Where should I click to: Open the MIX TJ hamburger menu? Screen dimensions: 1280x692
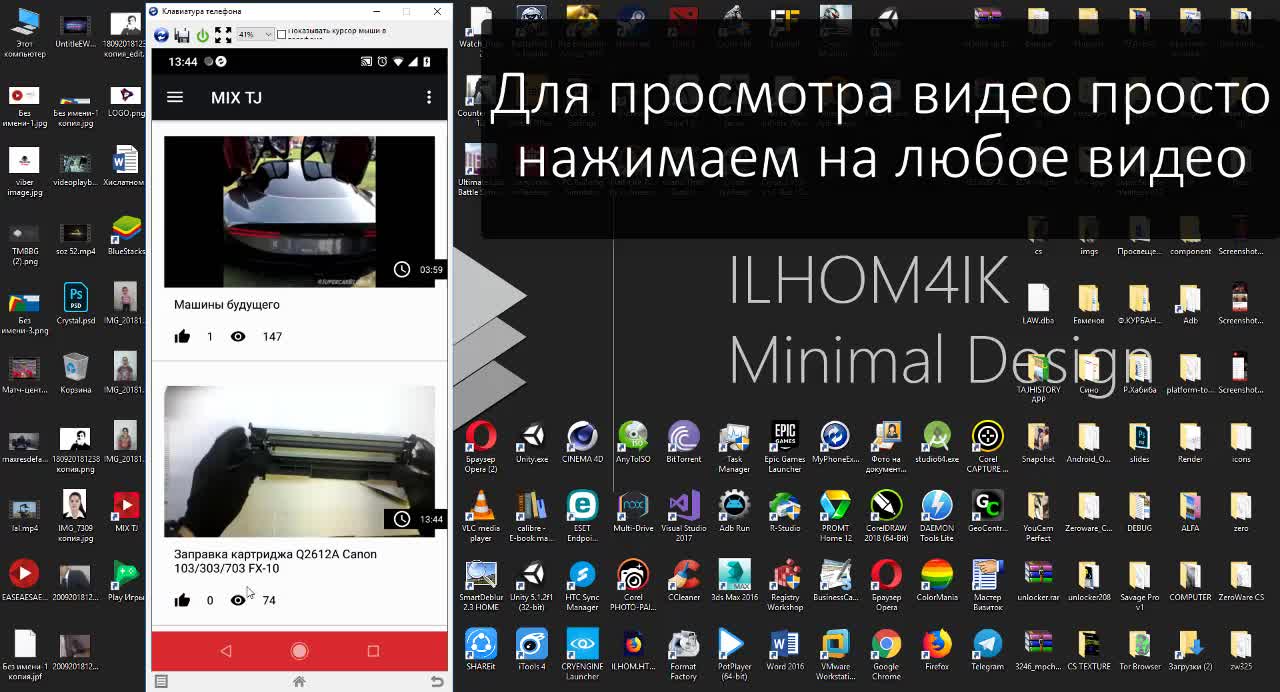175,98
